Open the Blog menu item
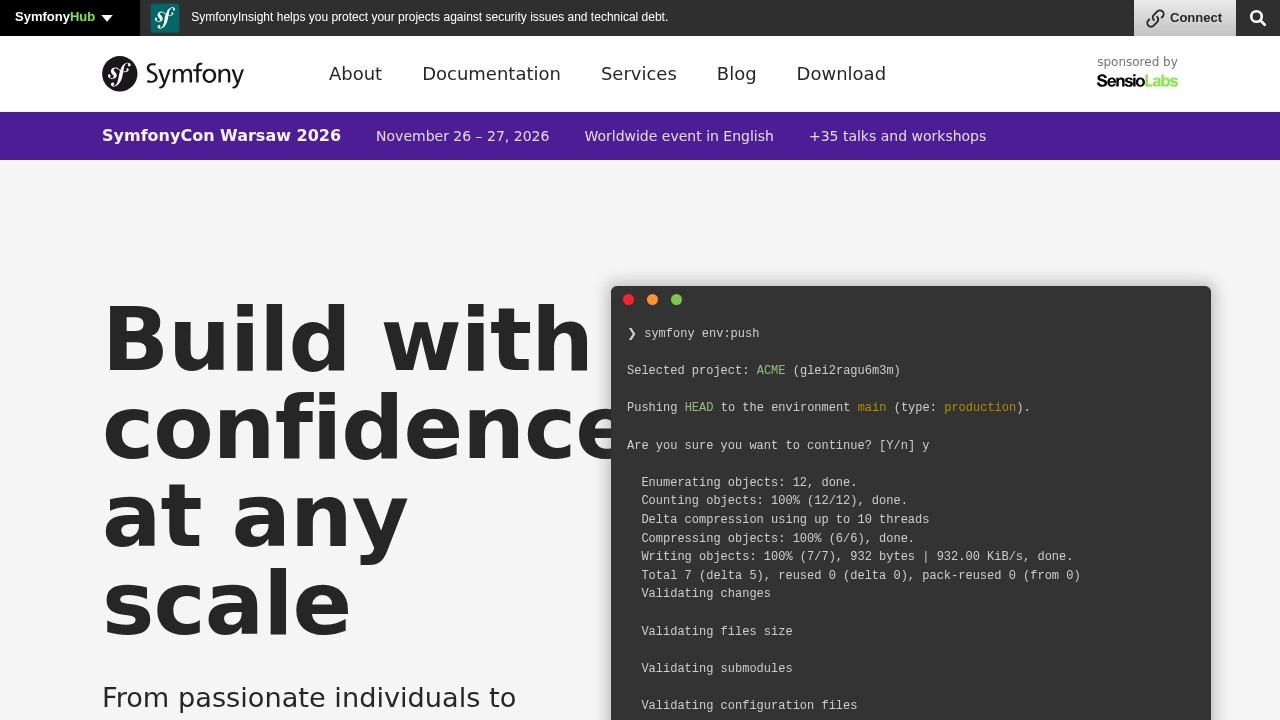This screenshot has height=720, width=1280. coord(736,74)
